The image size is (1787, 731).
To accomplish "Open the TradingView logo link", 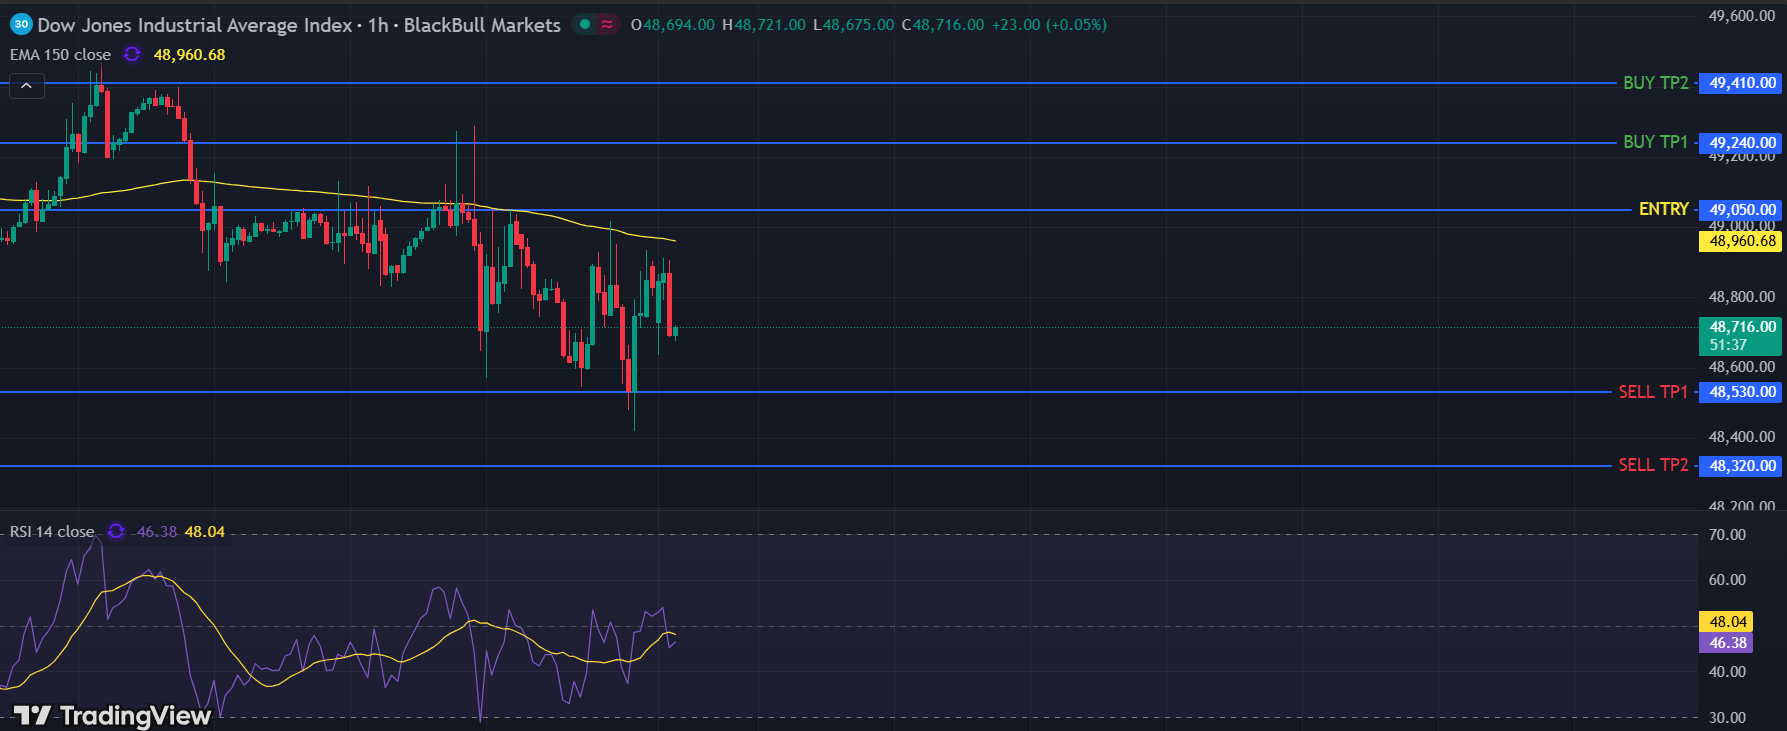I will tap(112, 715).
